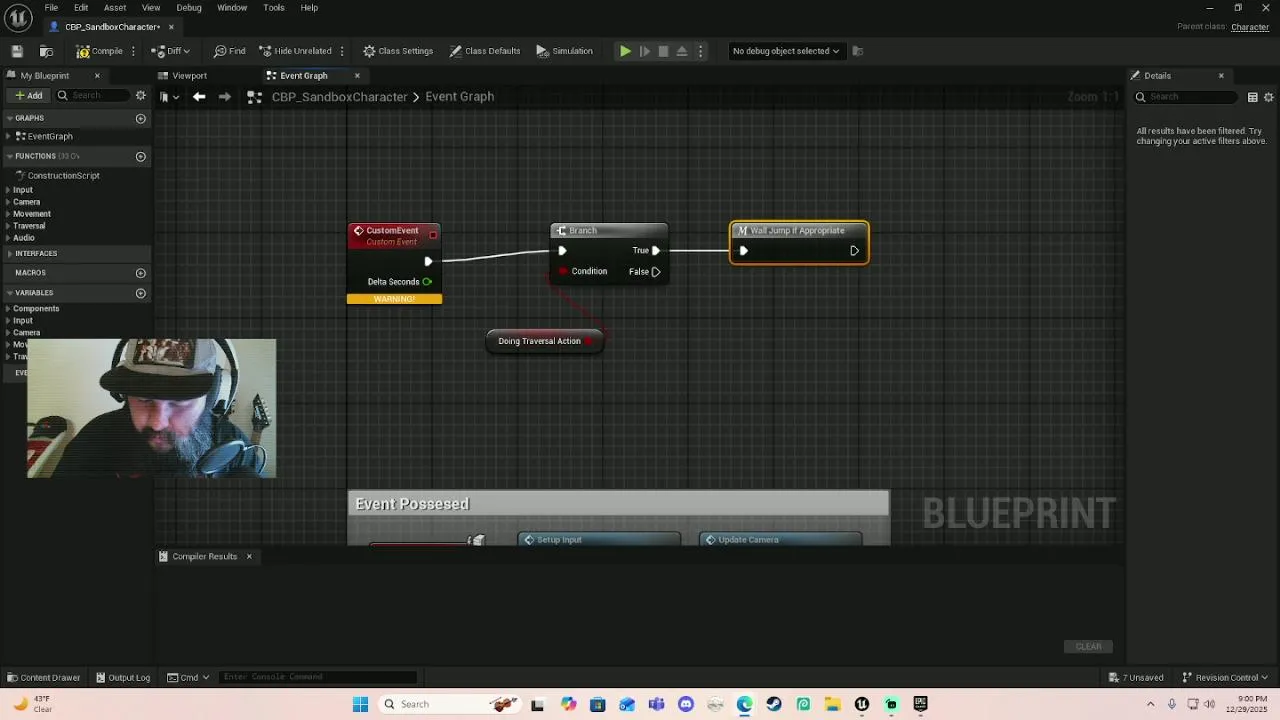Click the Eject button in play controls
This screenshot has width=1280, height=720.
click(682, 51)
